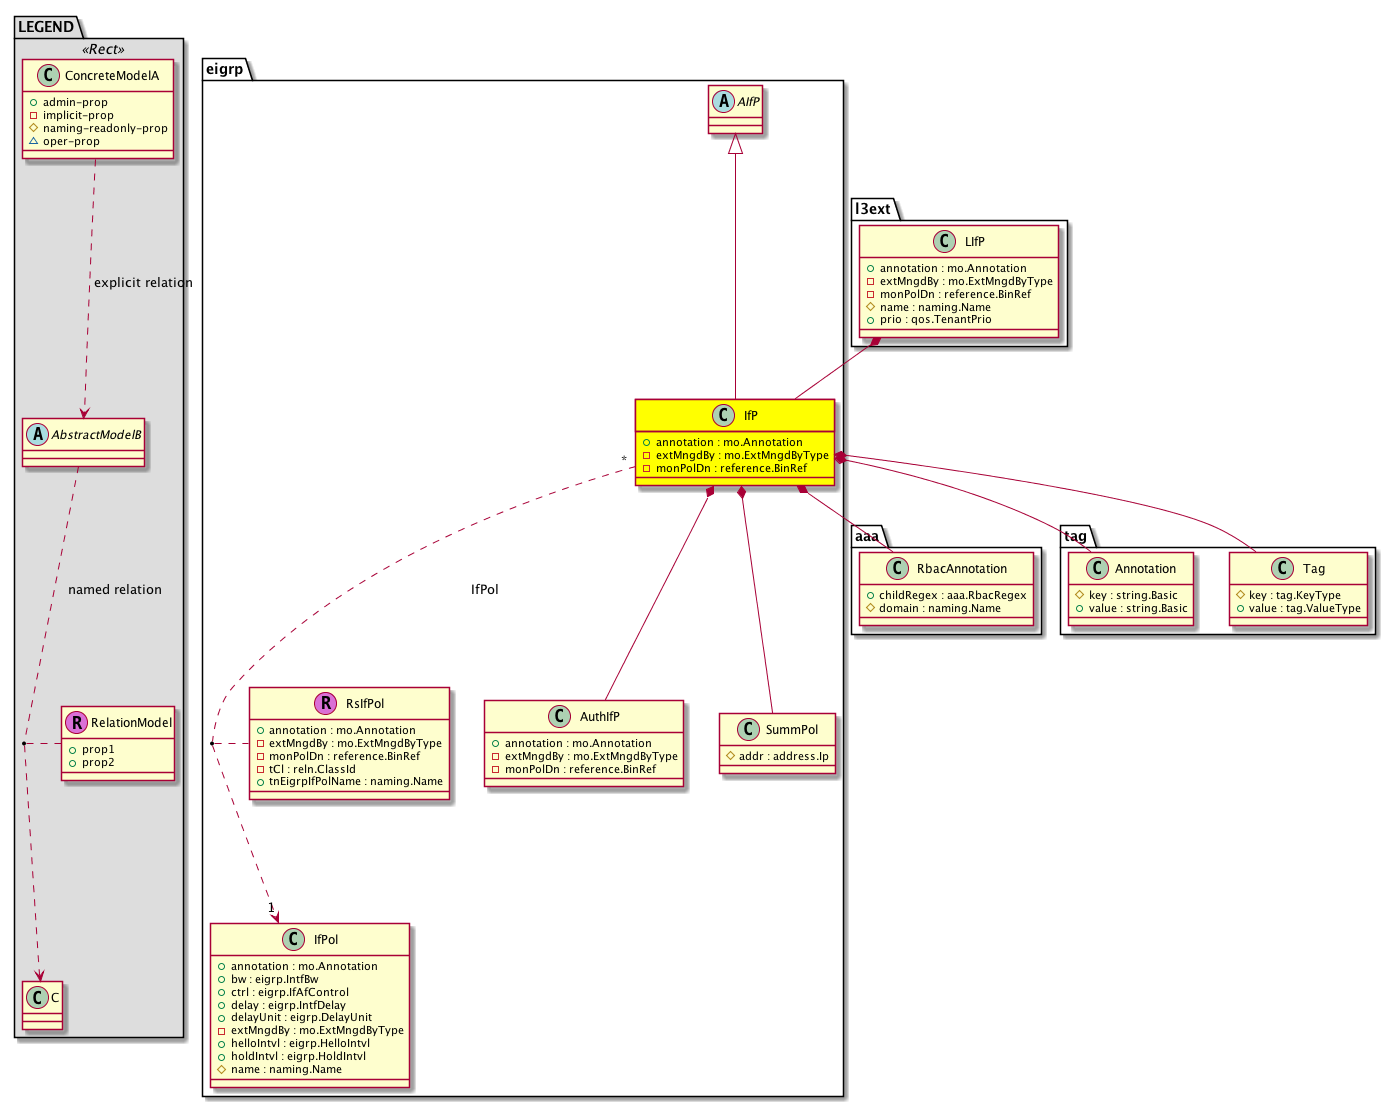Click the C icon of LIfP class

click(x=944, y=241)
